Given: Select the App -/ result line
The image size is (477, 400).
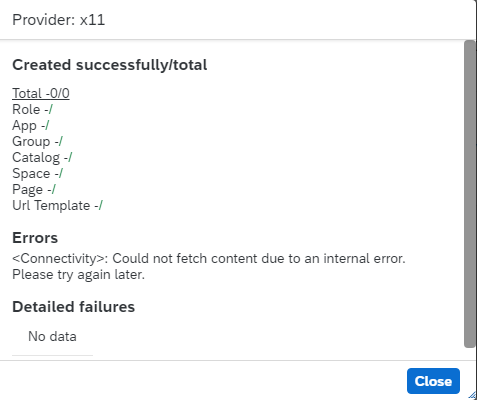Looking at the screenshot, I should [x=31, y=125].
